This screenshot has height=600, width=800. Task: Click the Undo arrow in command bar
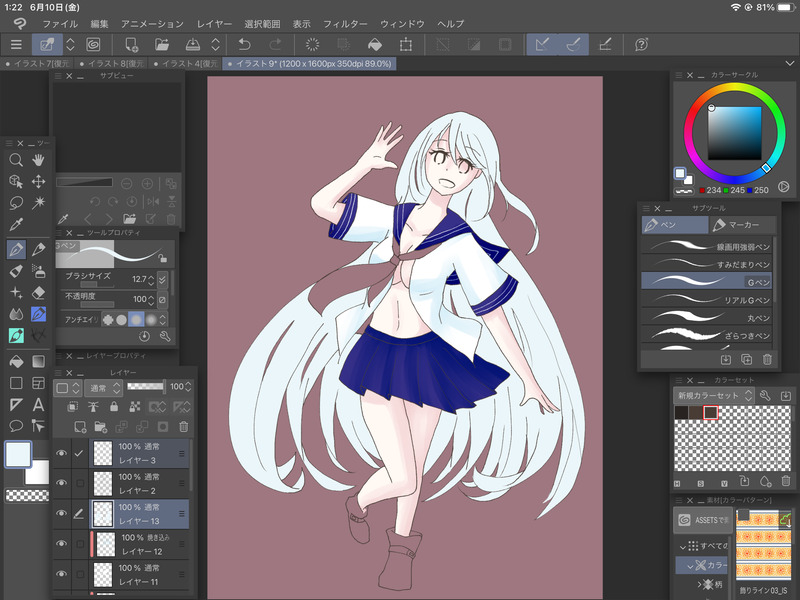coord(244,44)
